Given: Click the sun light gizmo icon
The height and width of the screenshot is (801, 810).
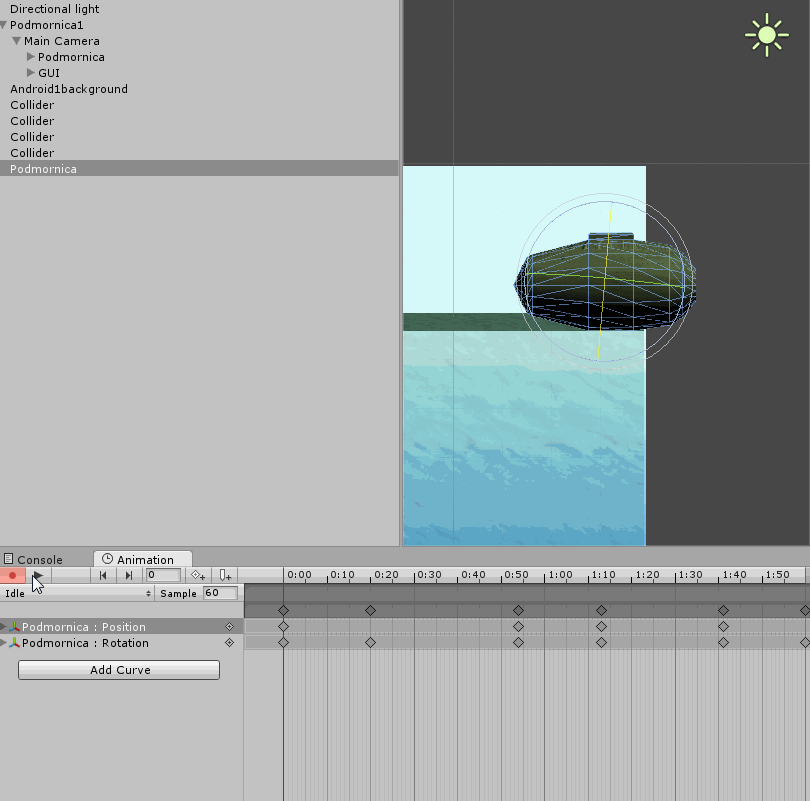Looking at the screenshot, I should 766,35.
